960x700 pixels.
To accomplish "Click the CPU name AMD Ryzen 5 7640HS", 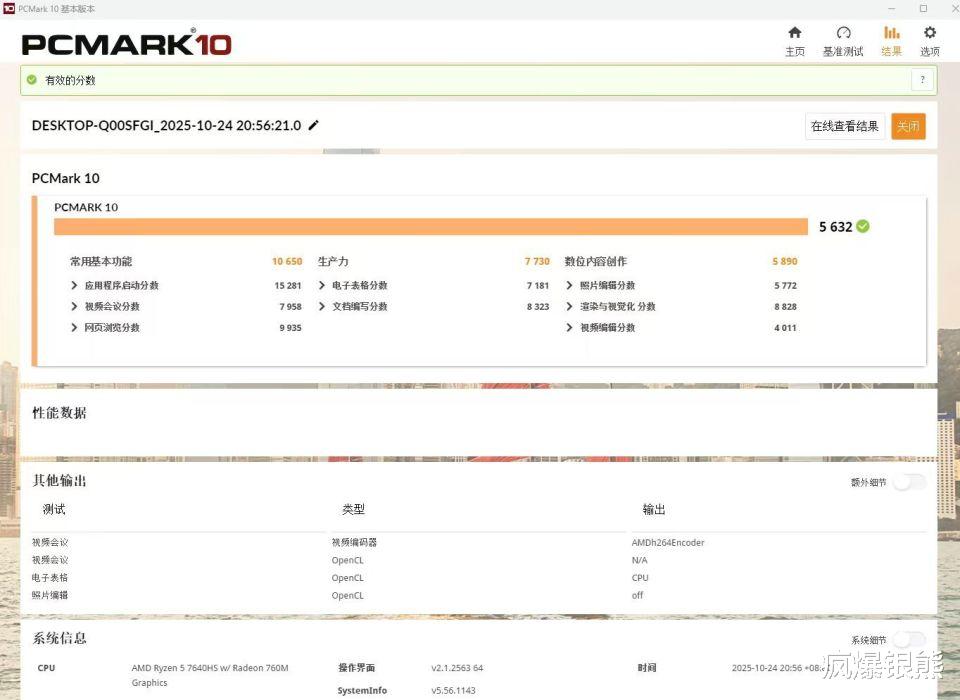I will pos(210,675).
